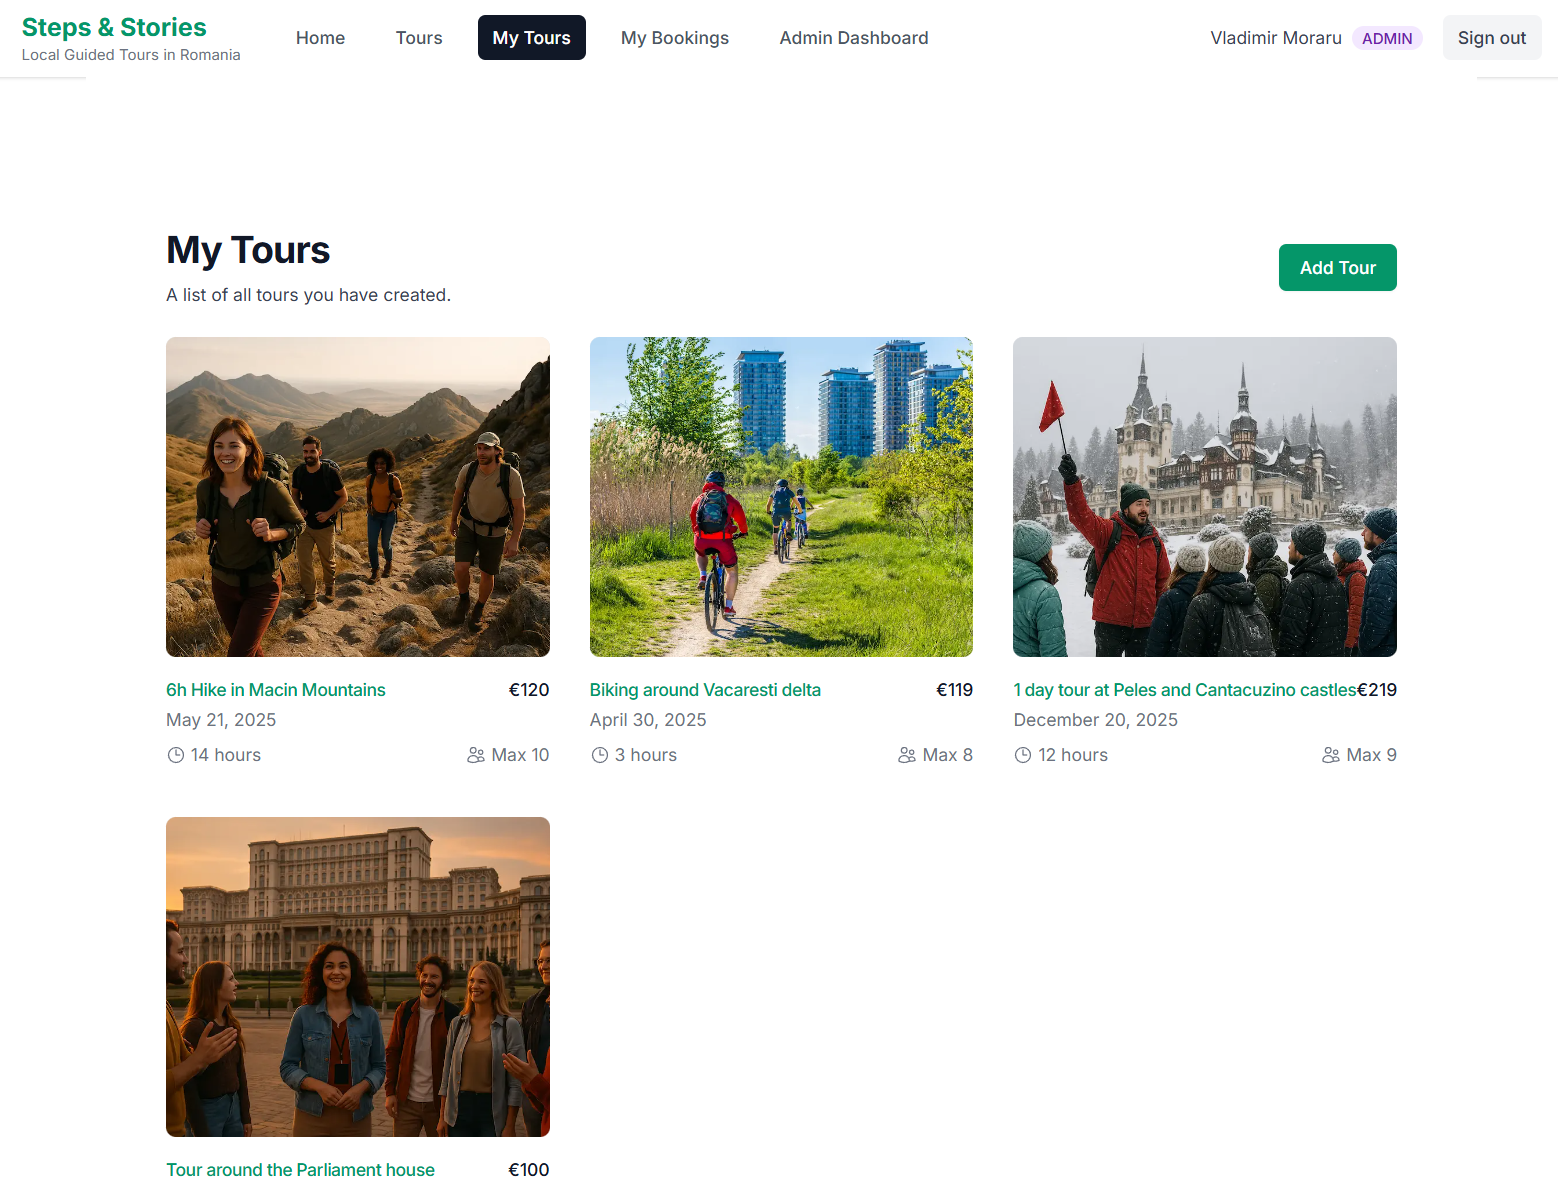Click the €120 price
The image size is (1558, 1183).
coord(529,690)
